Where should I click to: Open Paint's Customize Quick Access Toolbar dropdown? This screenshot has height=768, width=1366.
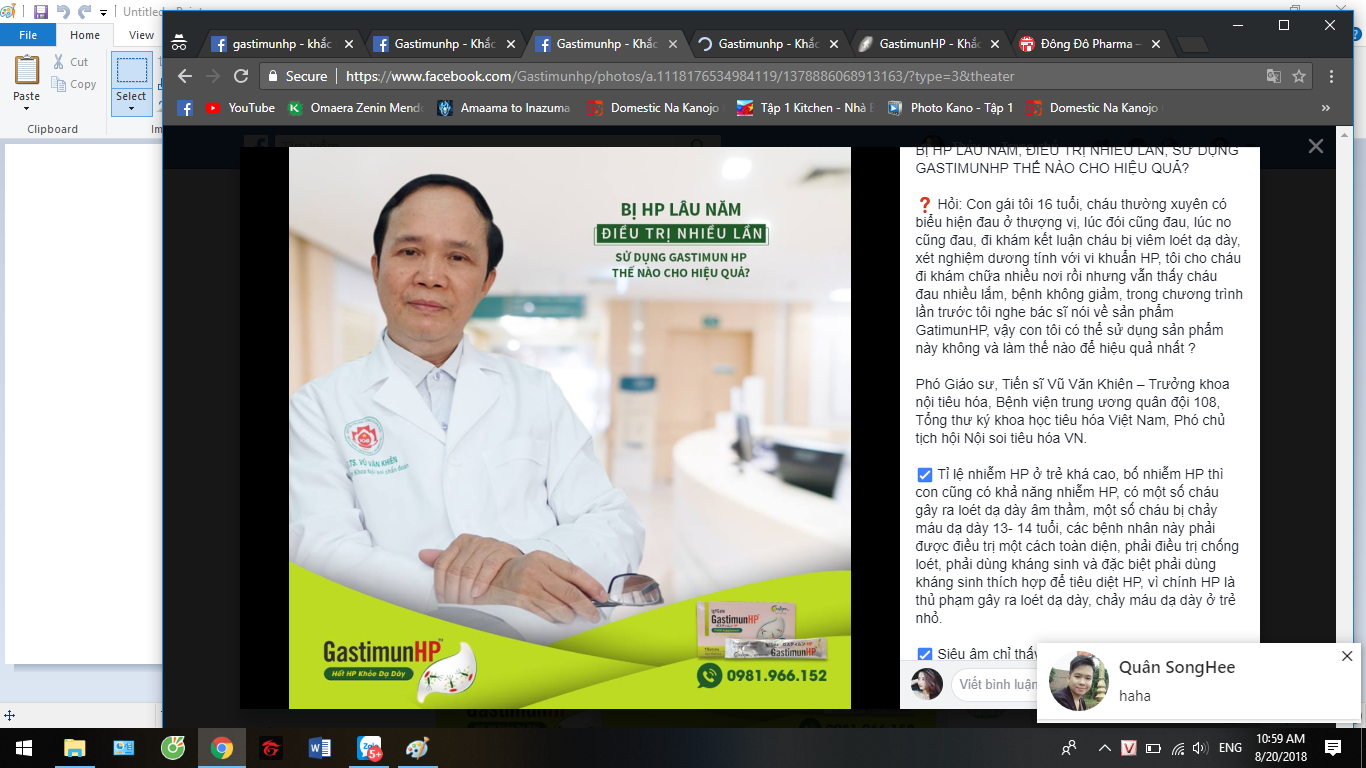(x=103, y=13)
